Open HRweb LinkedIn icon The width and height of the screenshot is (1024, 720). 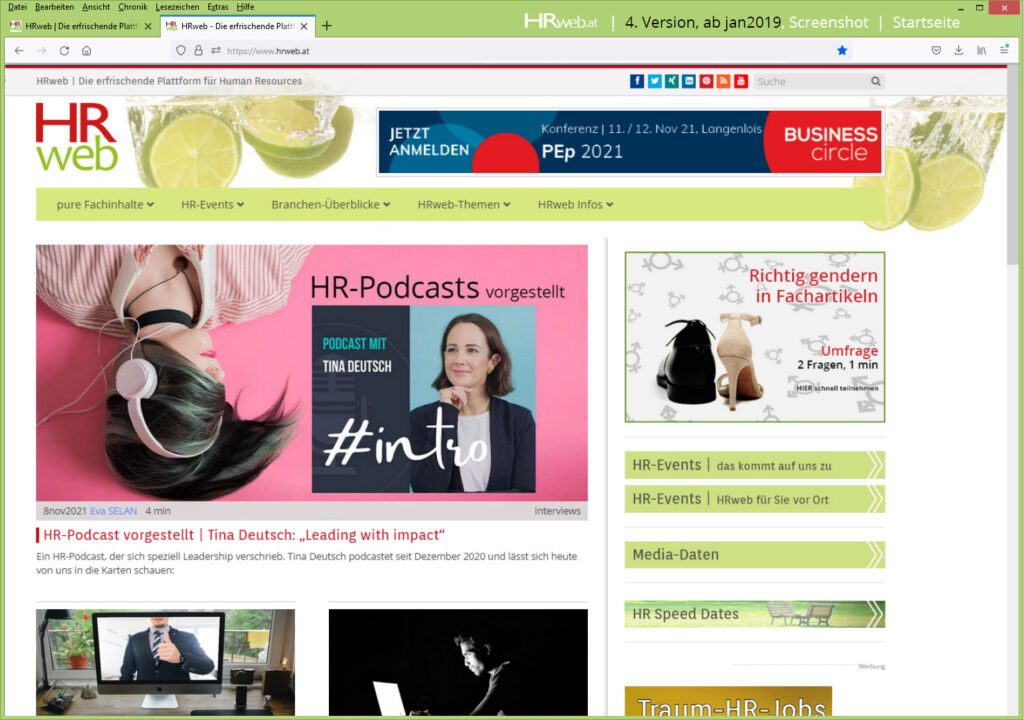click(x=689, y=81)
